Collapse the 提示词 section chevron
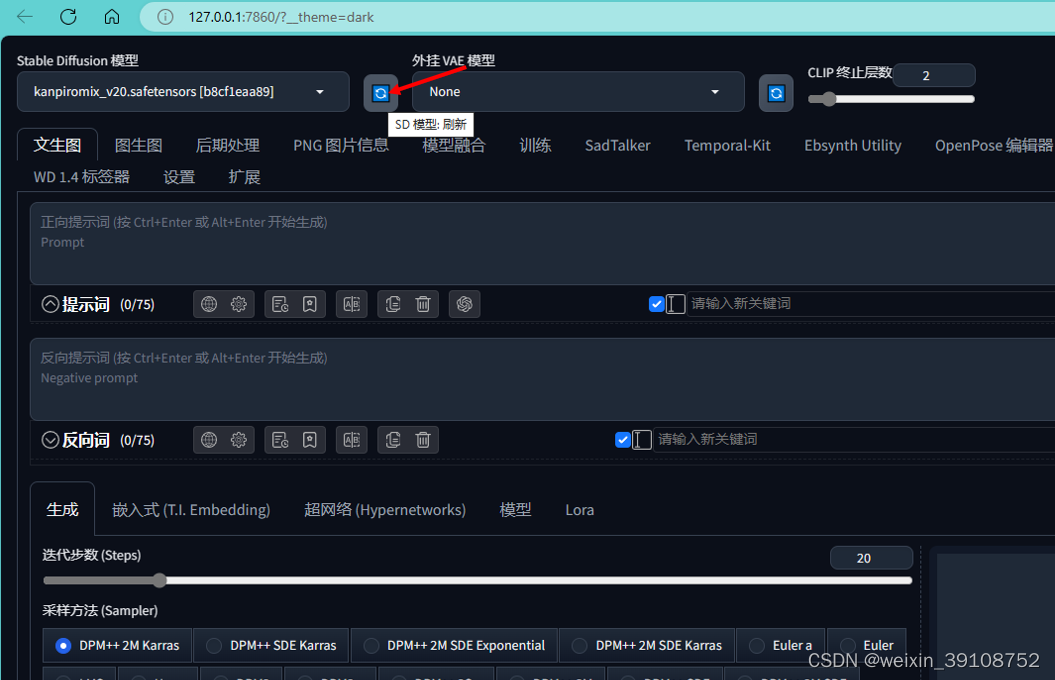 [x=50, y=304]
